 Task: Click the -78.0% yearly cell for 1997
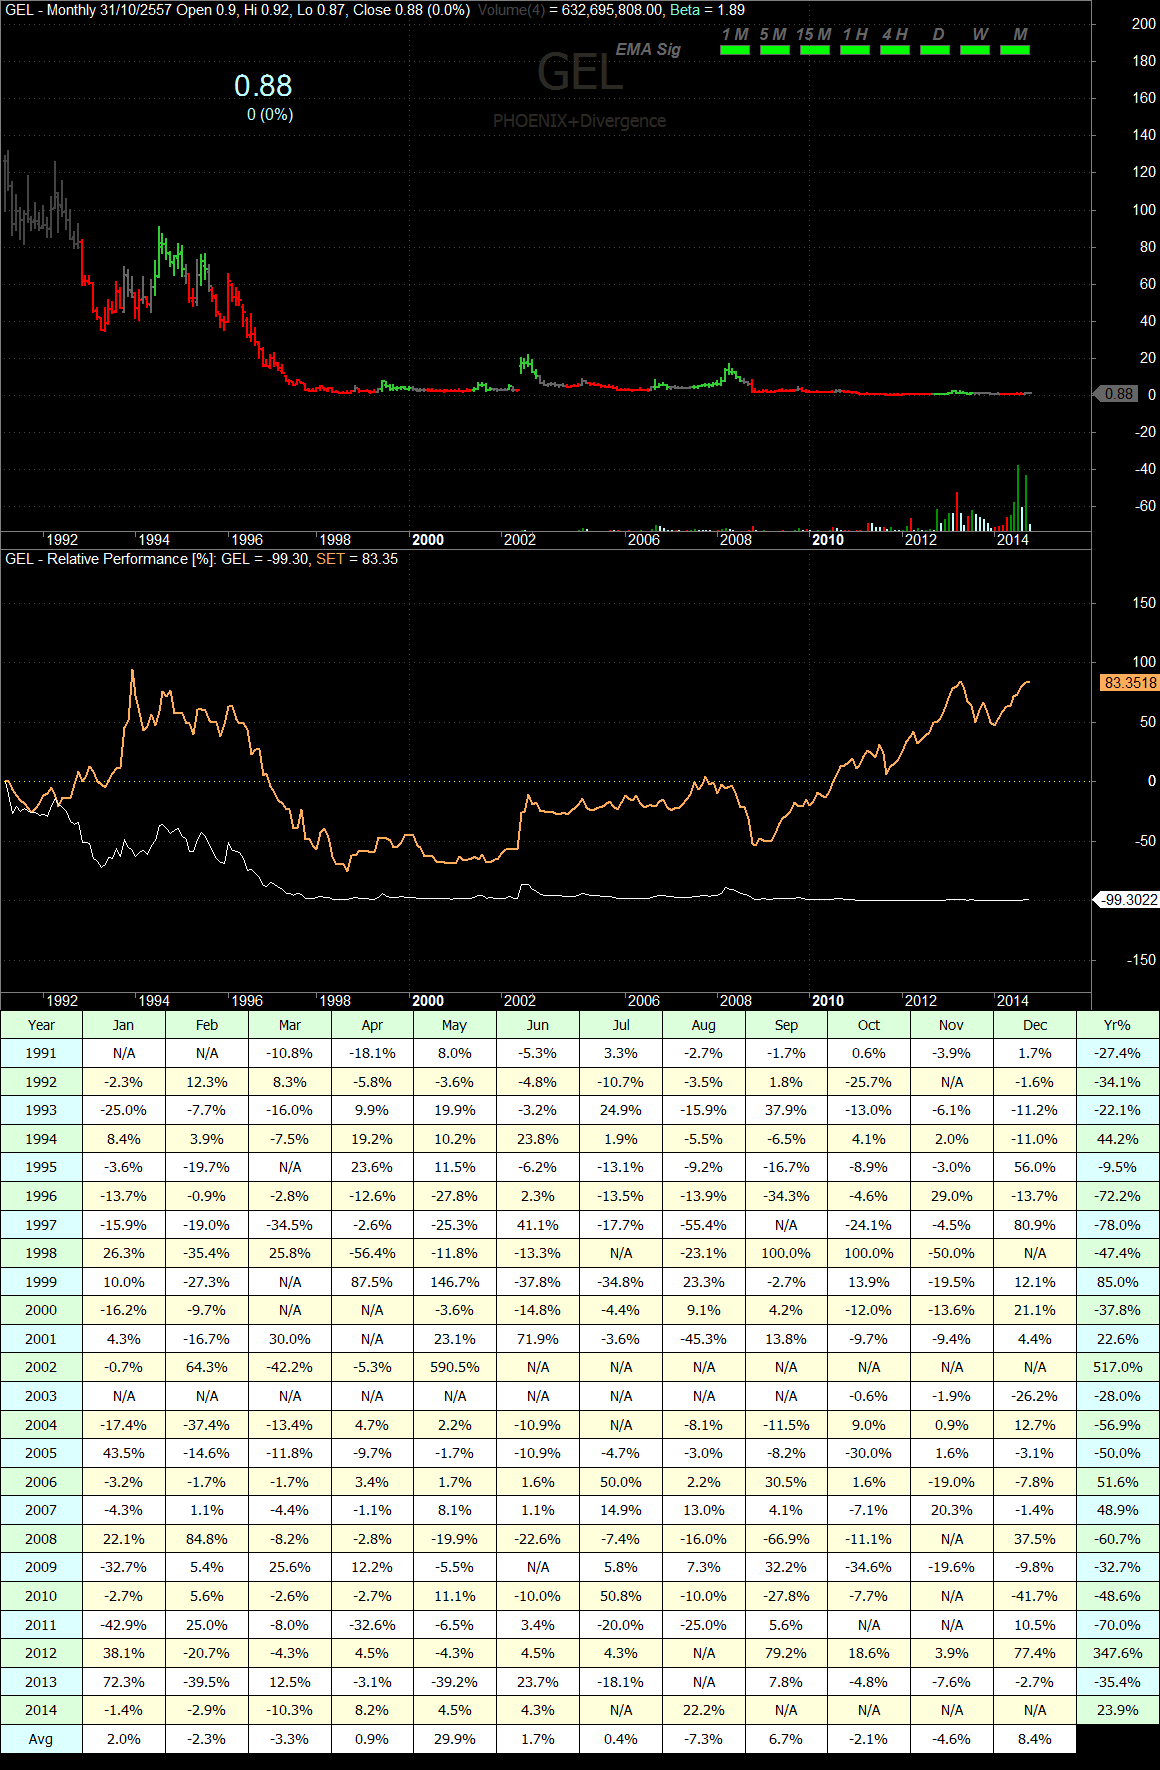coord(1118,1225)
